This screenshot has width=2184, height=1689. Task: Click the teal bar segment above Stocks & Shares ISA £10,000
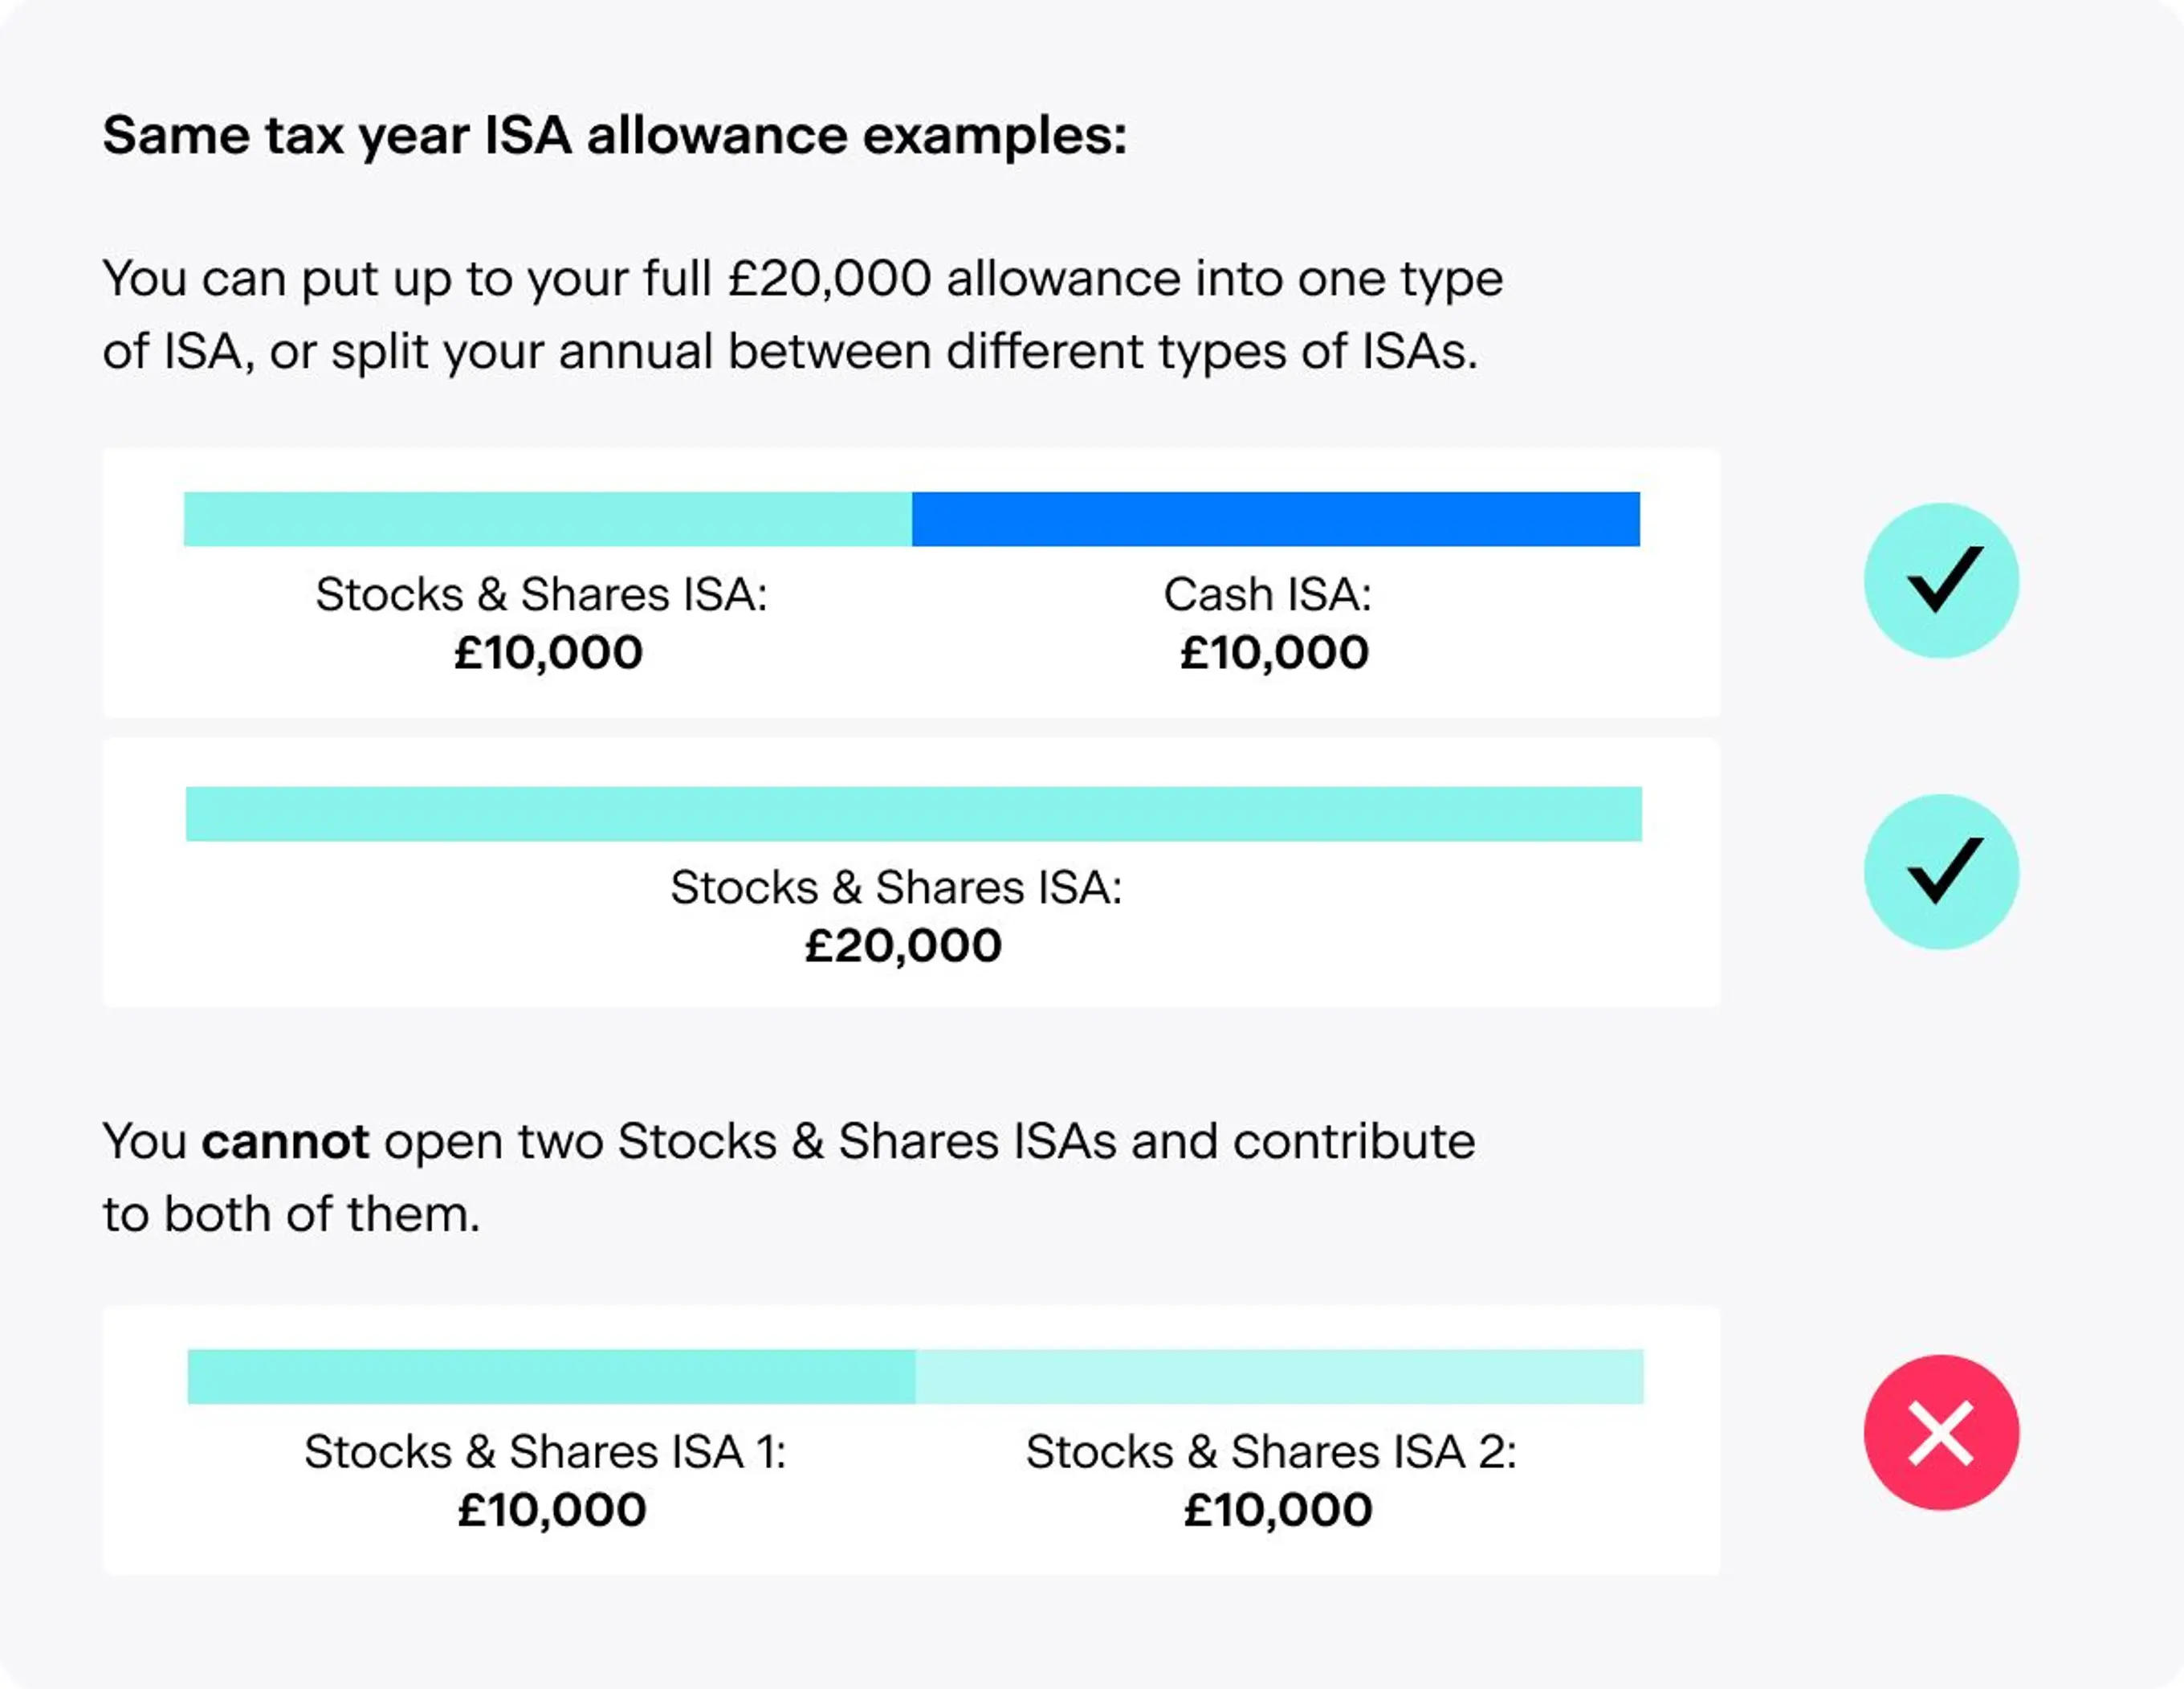pos(547,519)
